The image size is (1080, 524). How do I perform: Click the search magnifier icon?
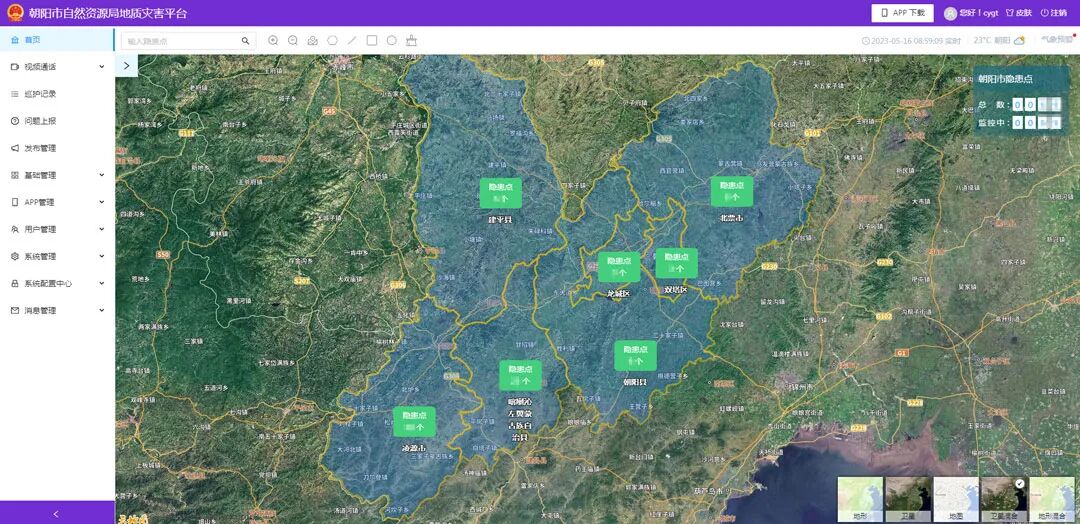click(x=245, y=41)
